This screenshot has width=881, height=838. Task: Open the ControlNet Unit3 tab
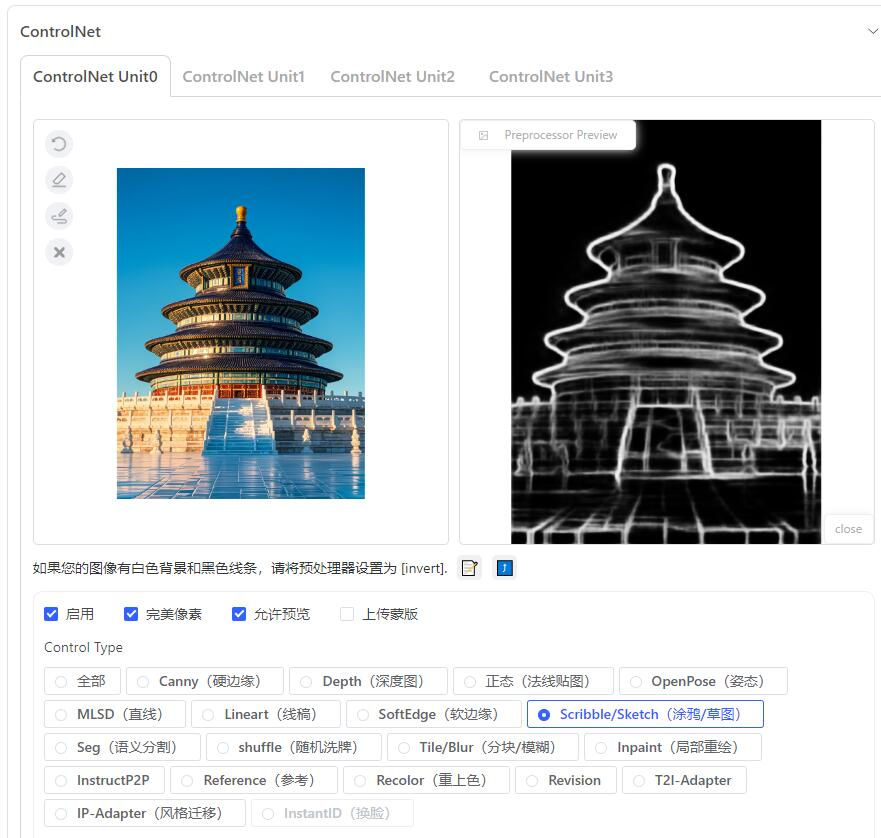pyautogui.click(x=550, y=76)
